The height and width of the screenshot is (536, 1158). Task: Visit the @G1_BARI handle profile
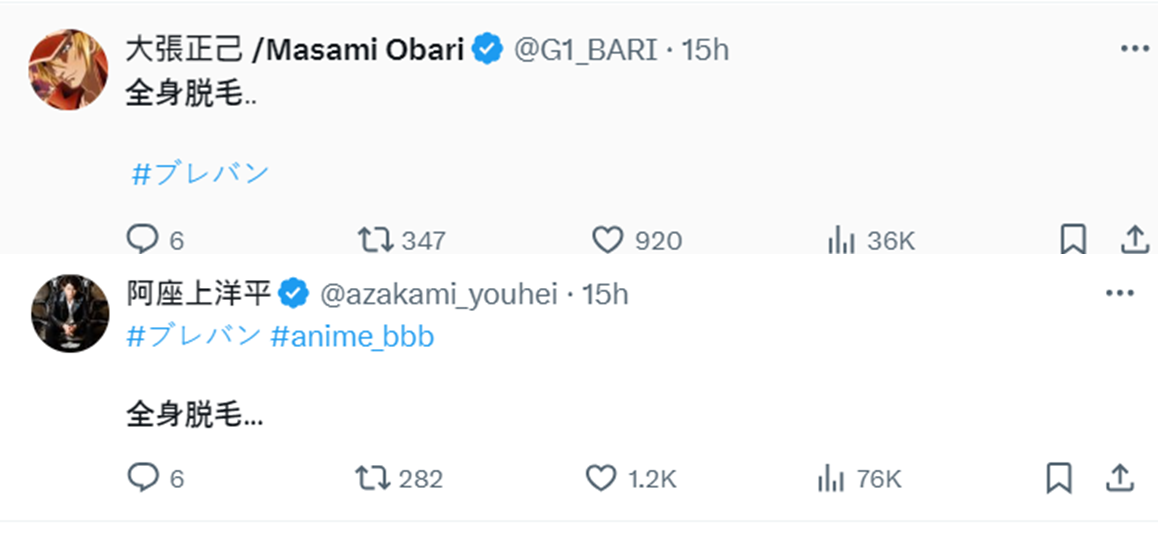pos(585,49)
